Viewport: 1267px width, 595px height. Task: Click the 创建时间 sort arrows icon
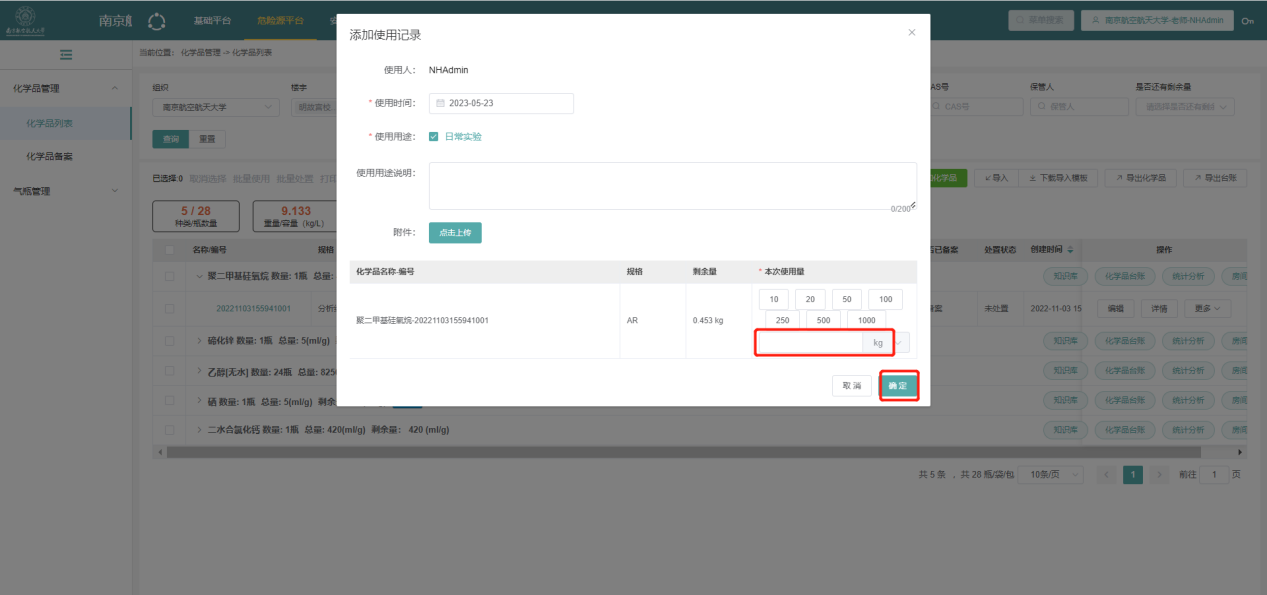[1071, 249]
